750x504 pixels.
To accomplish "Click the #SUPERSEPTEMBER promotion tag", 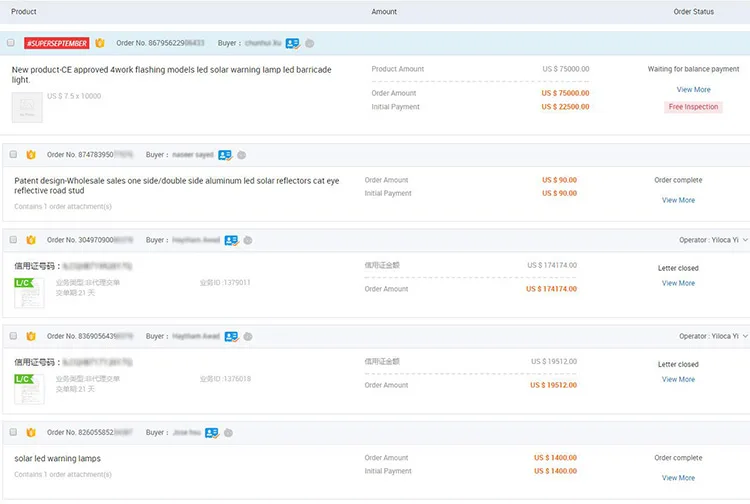I will (57, 44).
